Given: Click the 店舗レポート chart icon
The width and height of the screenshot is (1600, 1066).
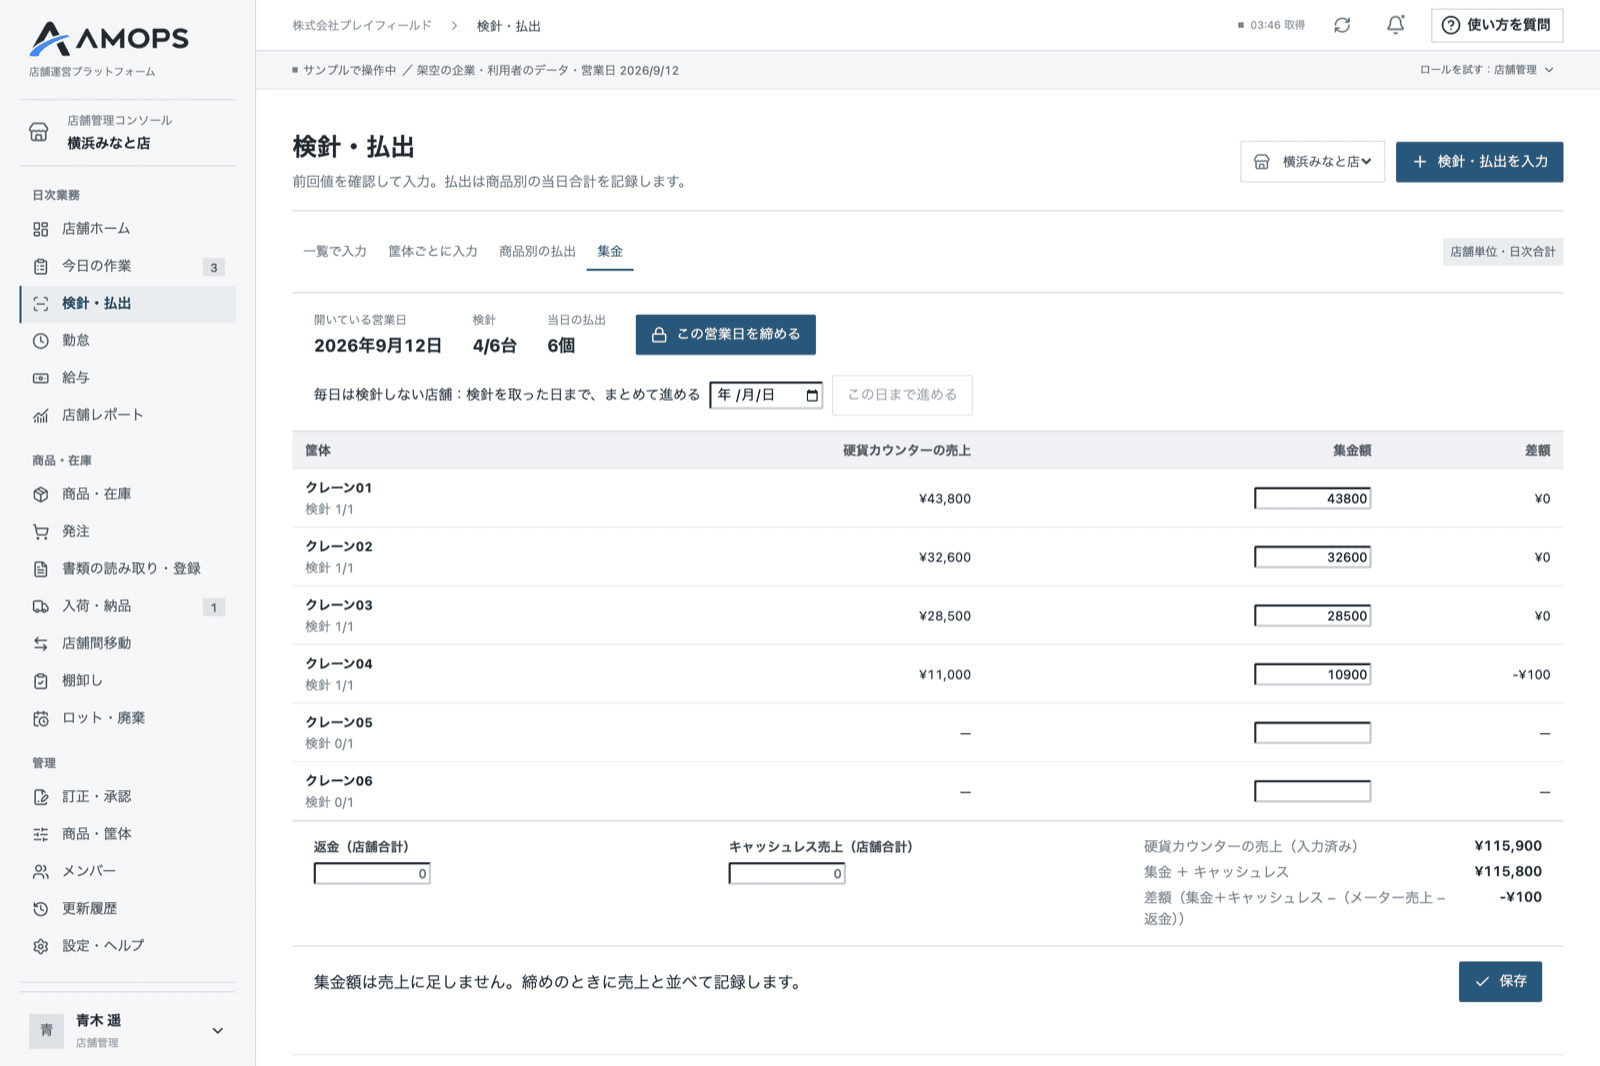Looking at the screenshot, I should [41, 415].
